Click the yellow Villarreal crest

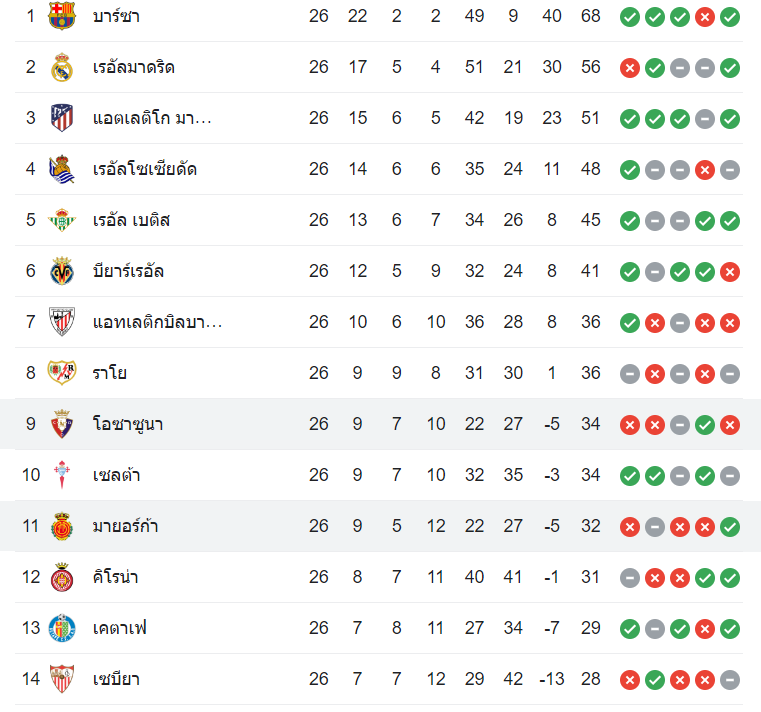62,271
